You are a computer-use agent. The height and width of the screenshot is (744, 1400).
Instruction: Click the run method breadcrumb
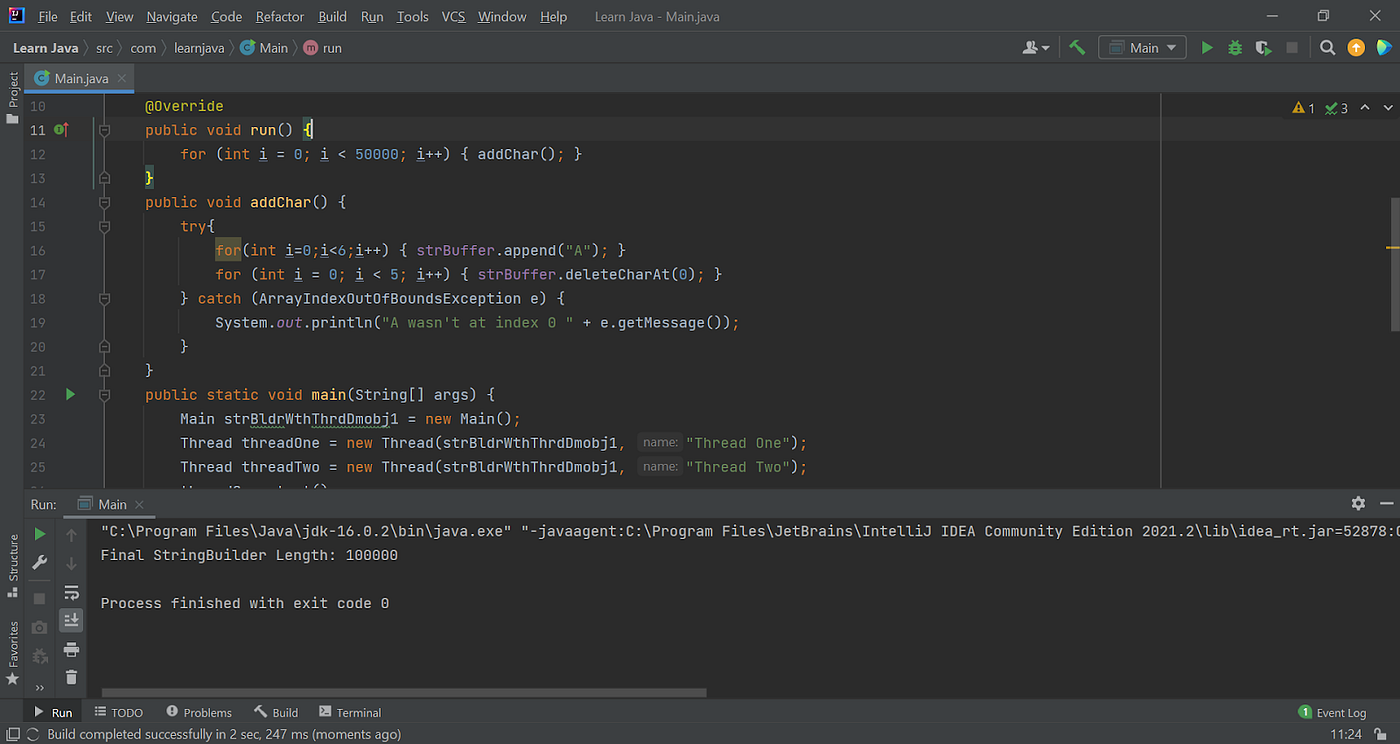[322, 48]
